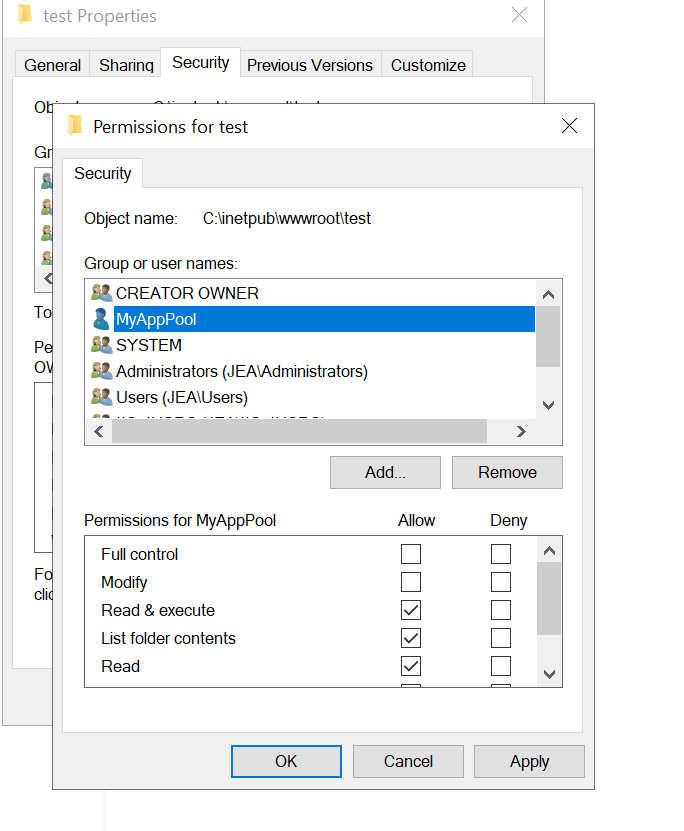Check Deny box for Modify permission
Image resolution: width=684 pixels, height=831 pixels.
tap(501, 582)
